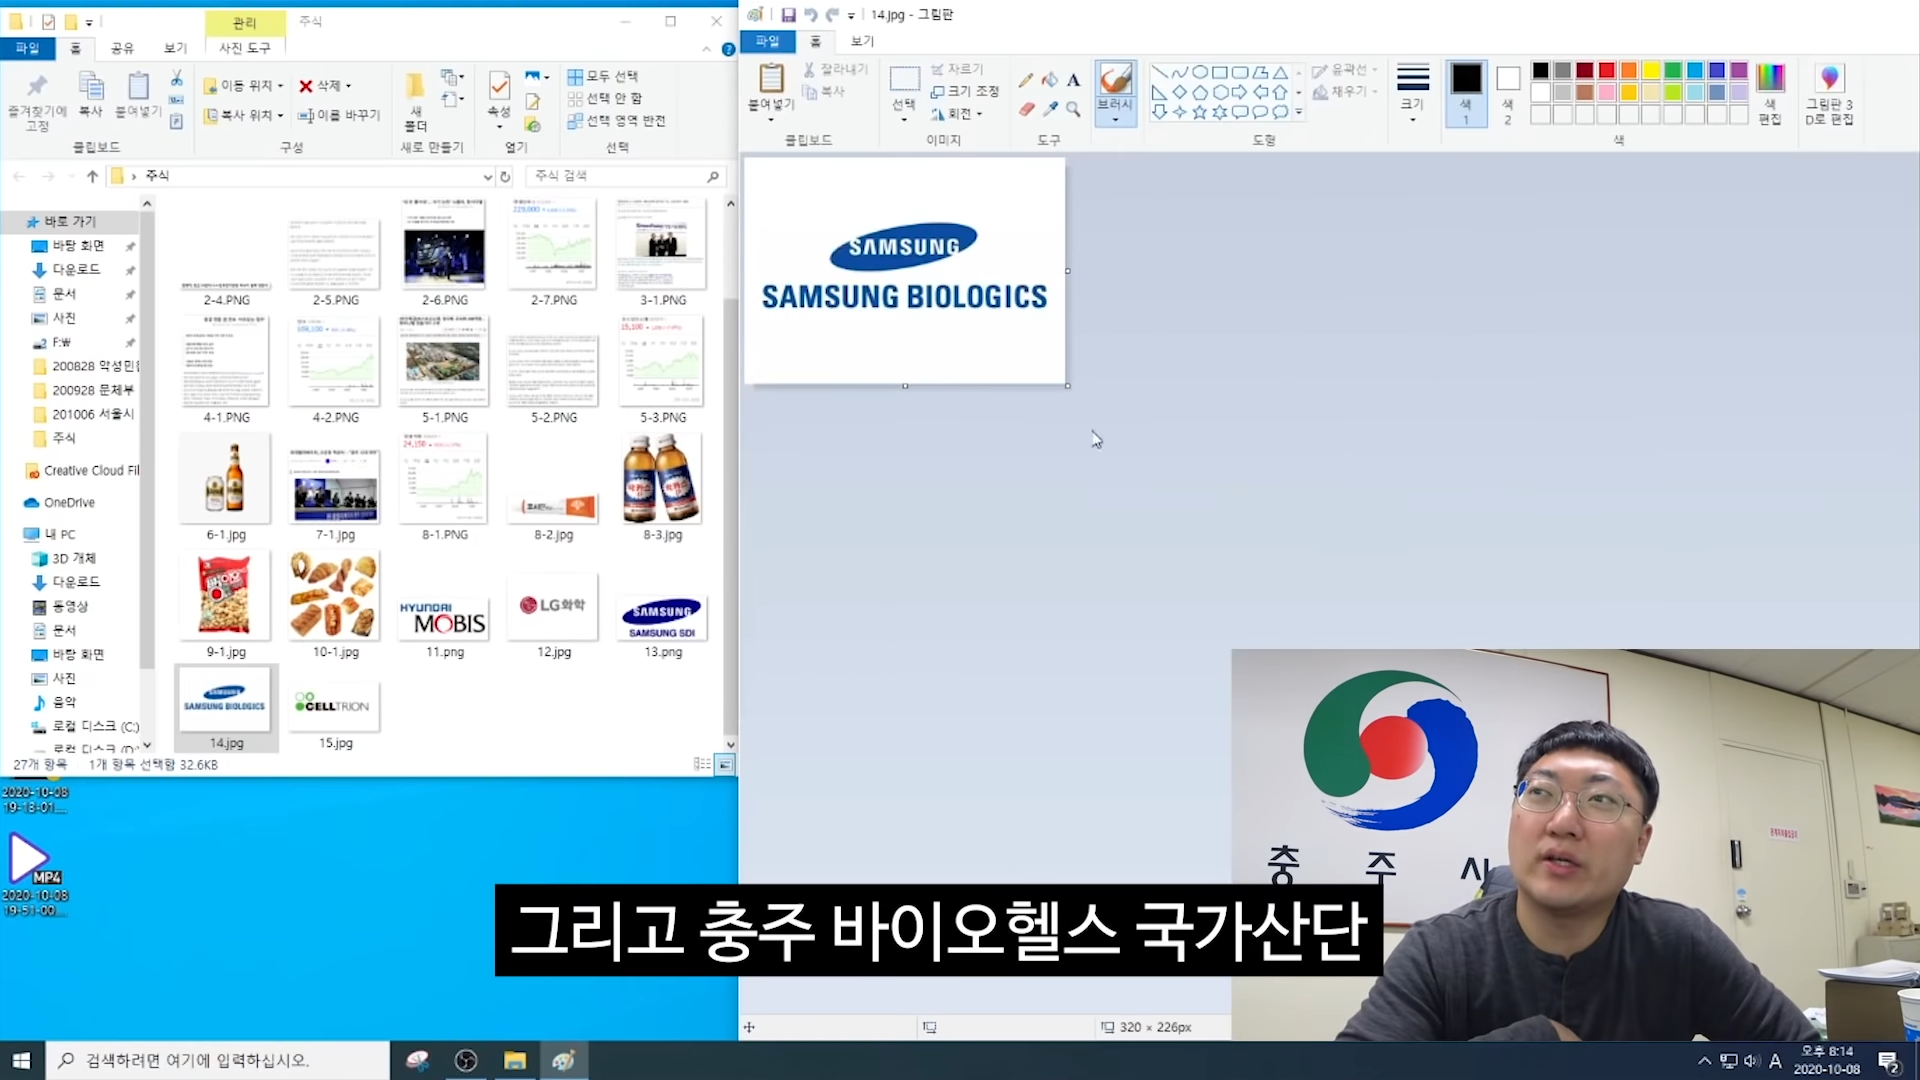Screen dimensions: 1920x1080
Task: Select the Text tool in Paint
Action: 1074,80
